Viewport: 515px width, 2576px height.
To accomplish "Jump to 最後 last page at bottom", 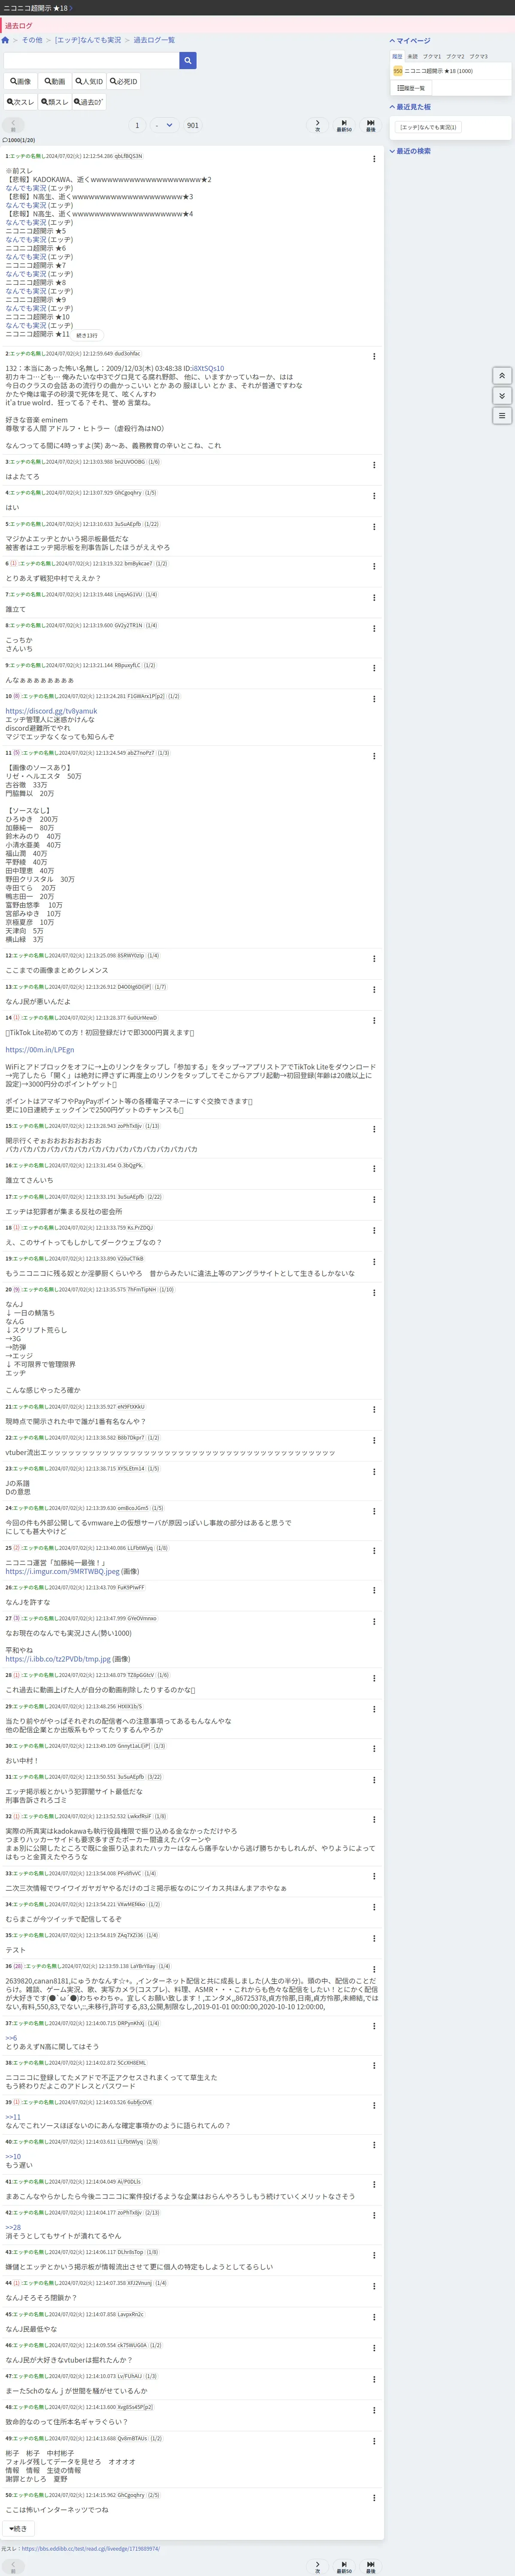I will (x=370, y=2566).
